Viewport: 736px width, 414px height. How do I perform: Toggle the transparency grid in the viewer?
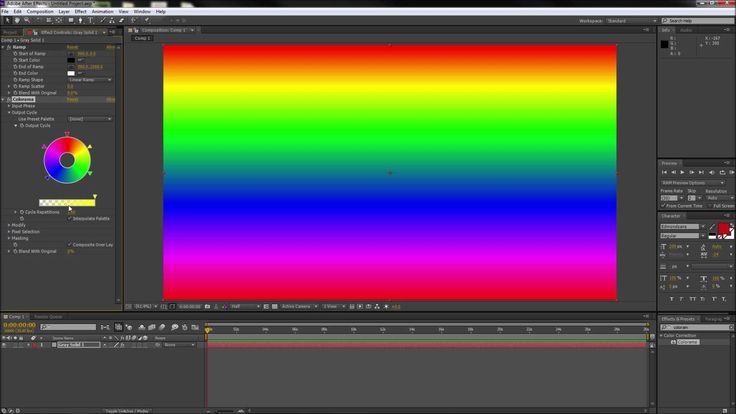tap(275, 307)
